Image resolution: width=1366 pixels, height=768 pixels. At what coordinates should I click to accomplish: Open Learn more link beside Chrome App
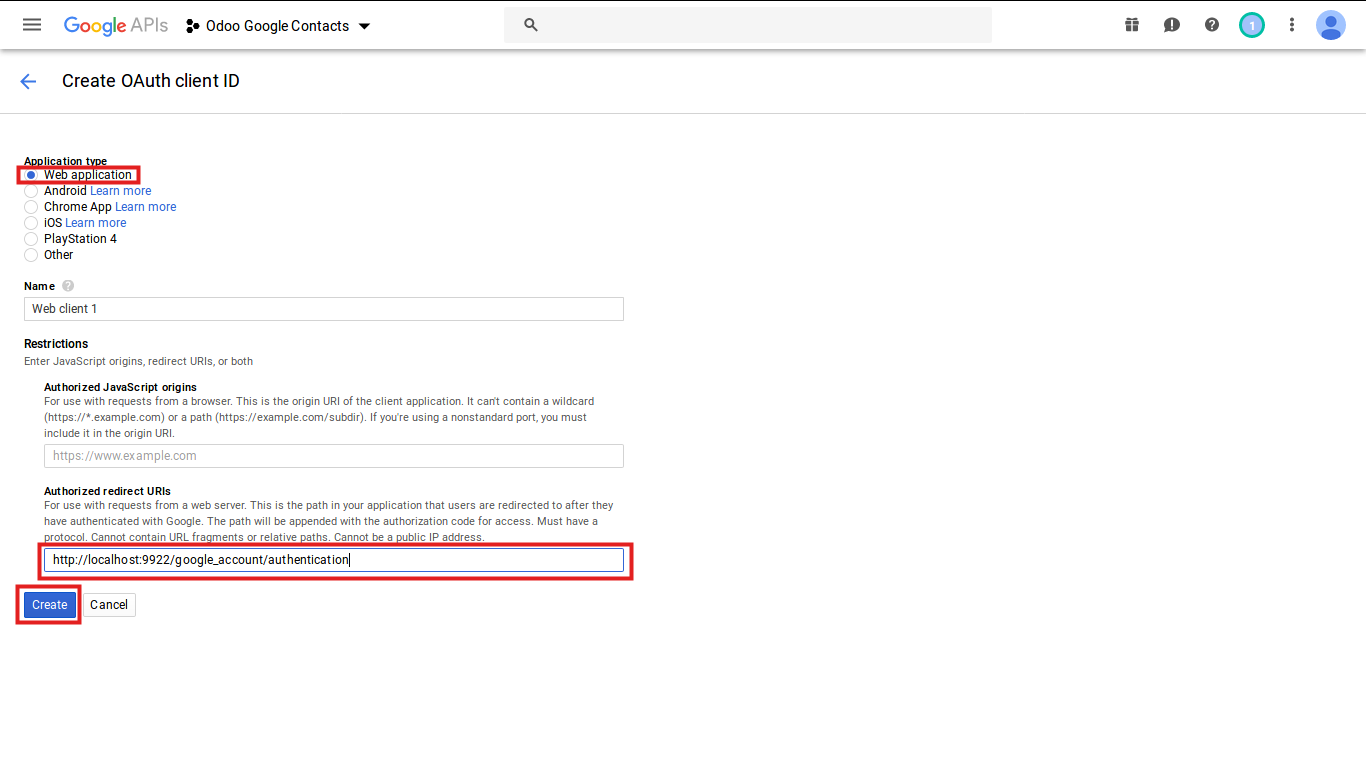(145, 207)
